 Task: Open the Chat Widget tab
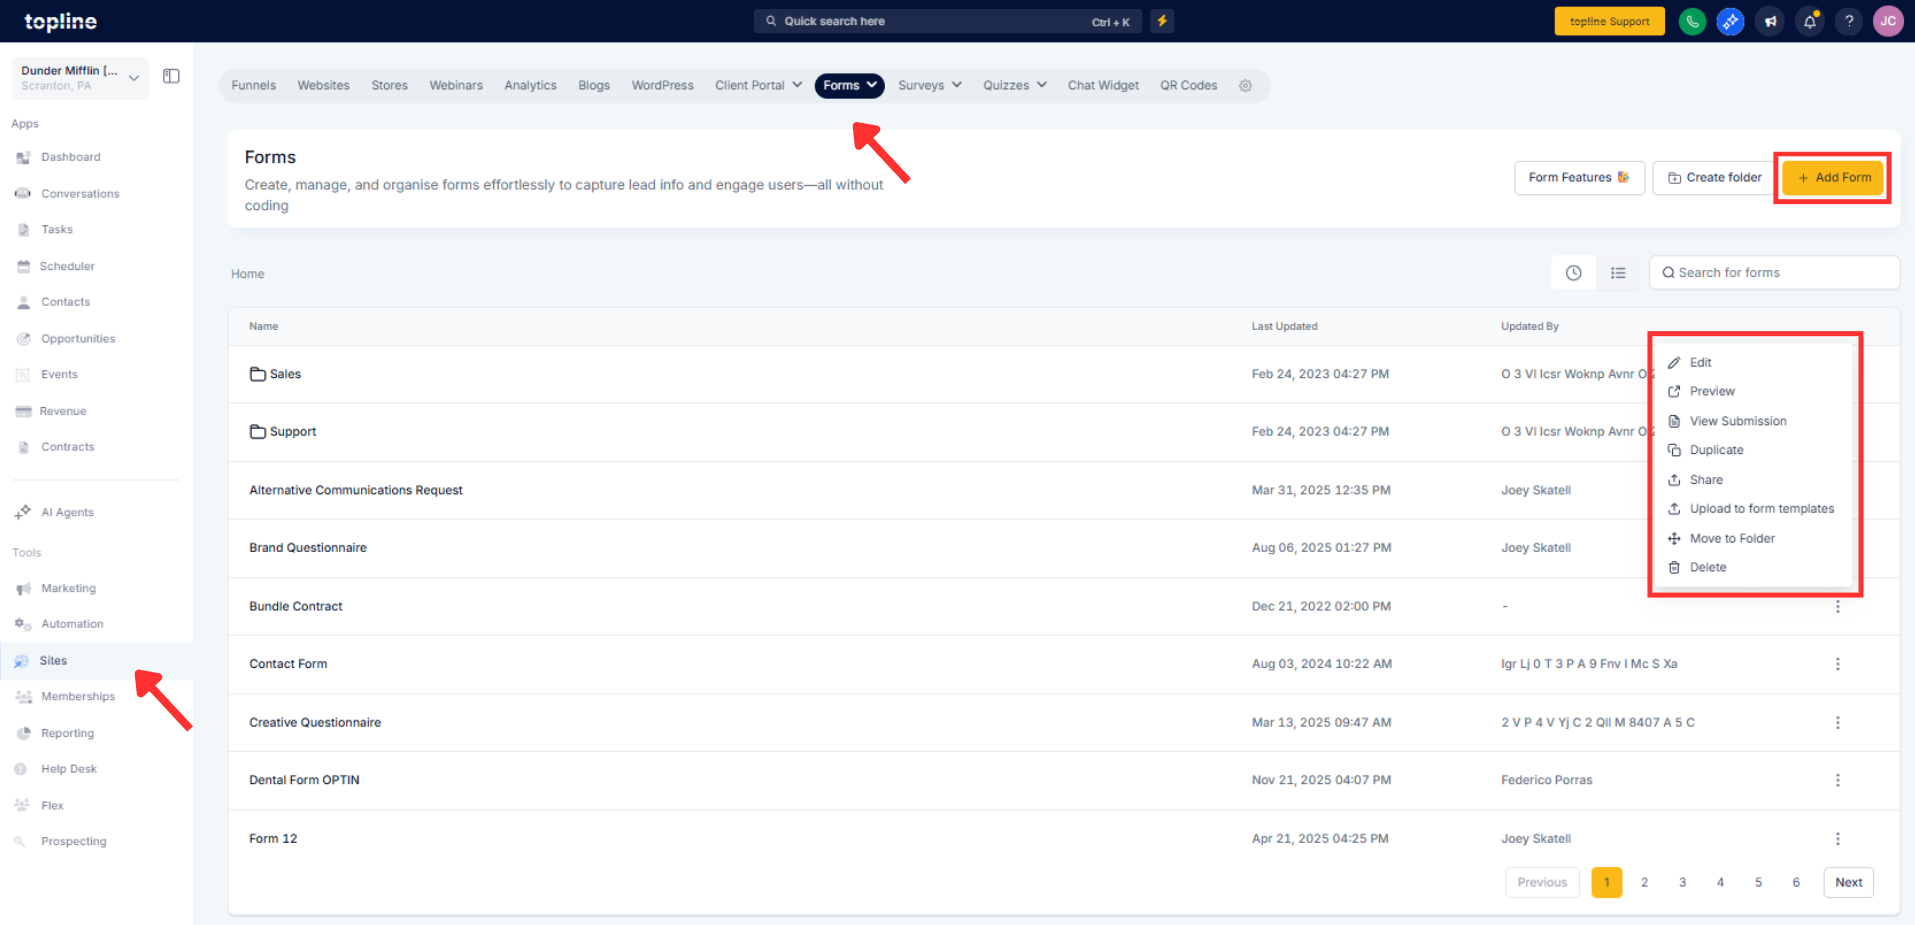click(x=1103, y=86)
